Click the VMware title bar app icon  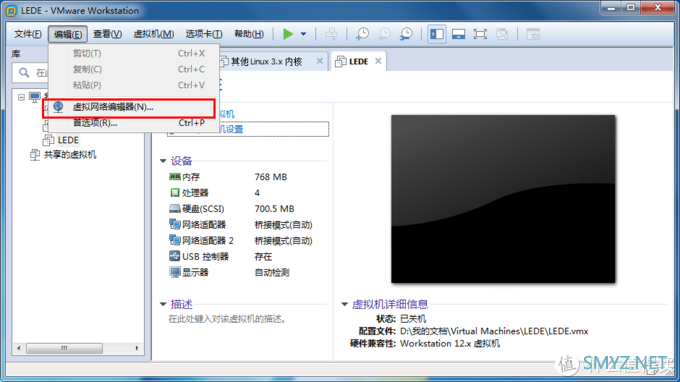pyautogui.click(x=11, y=10)
